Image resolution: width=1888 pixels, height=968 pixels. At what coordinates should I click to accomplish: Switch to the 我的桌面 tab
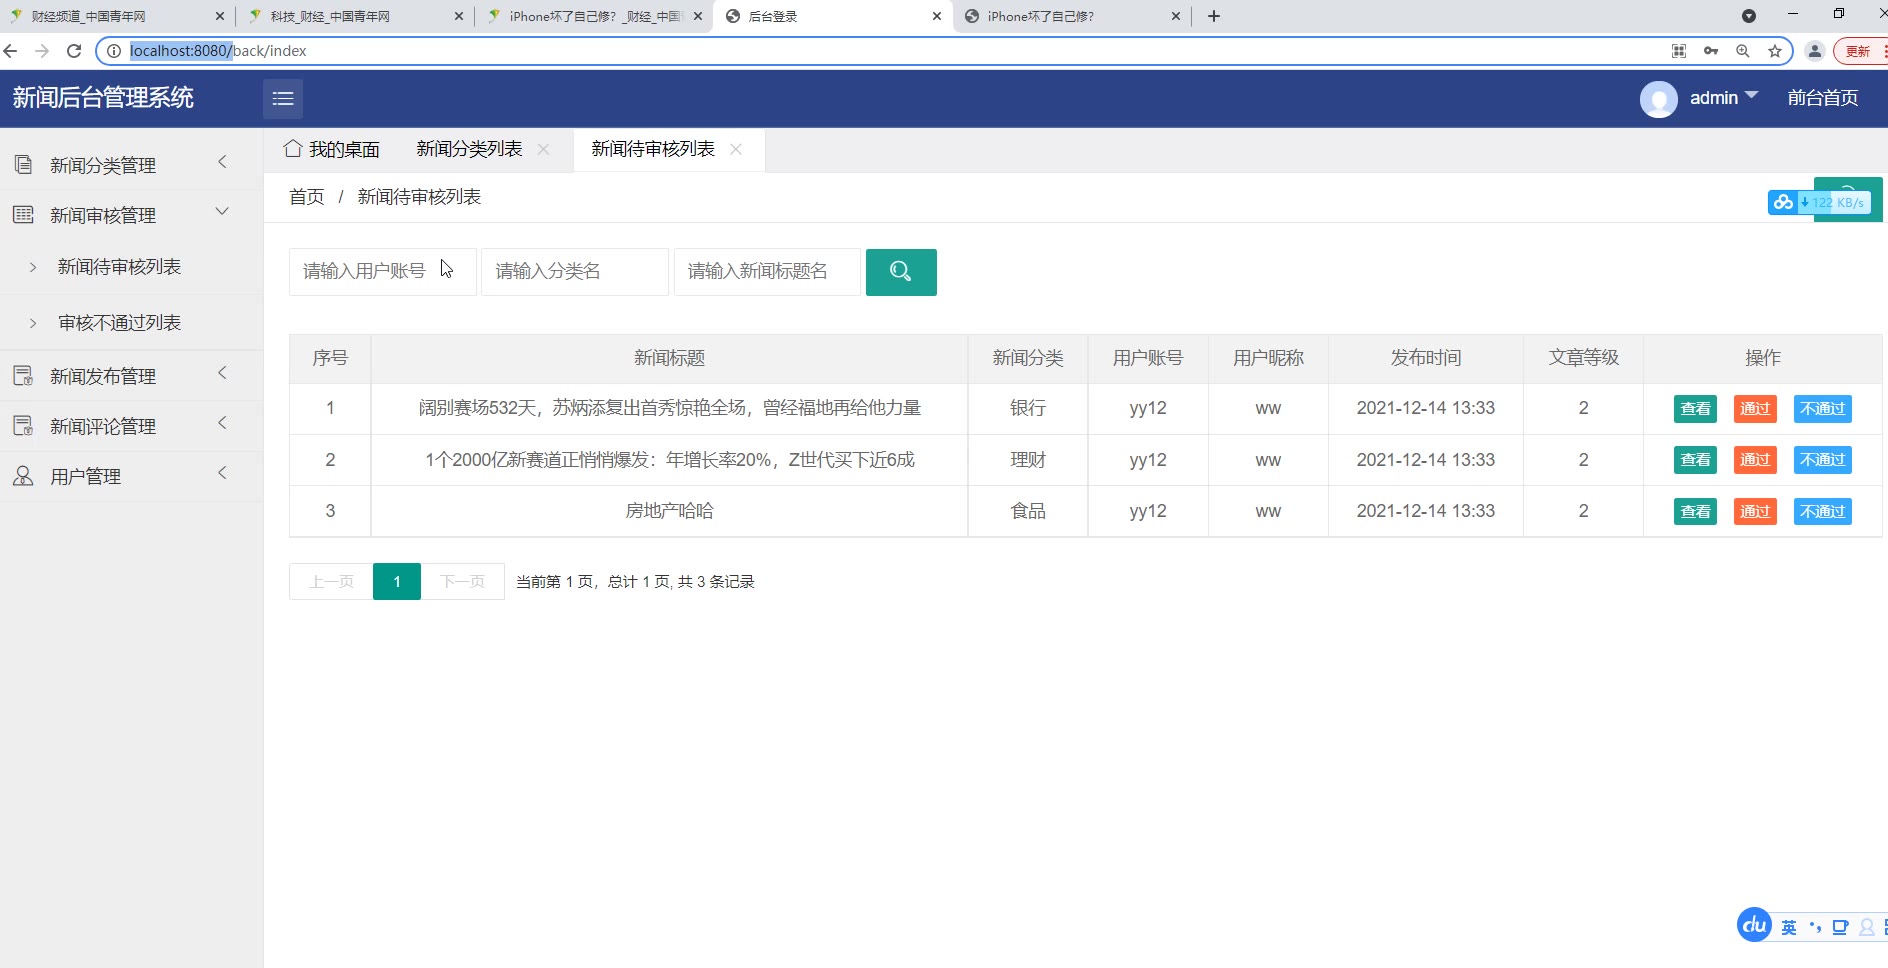[332, 149]
